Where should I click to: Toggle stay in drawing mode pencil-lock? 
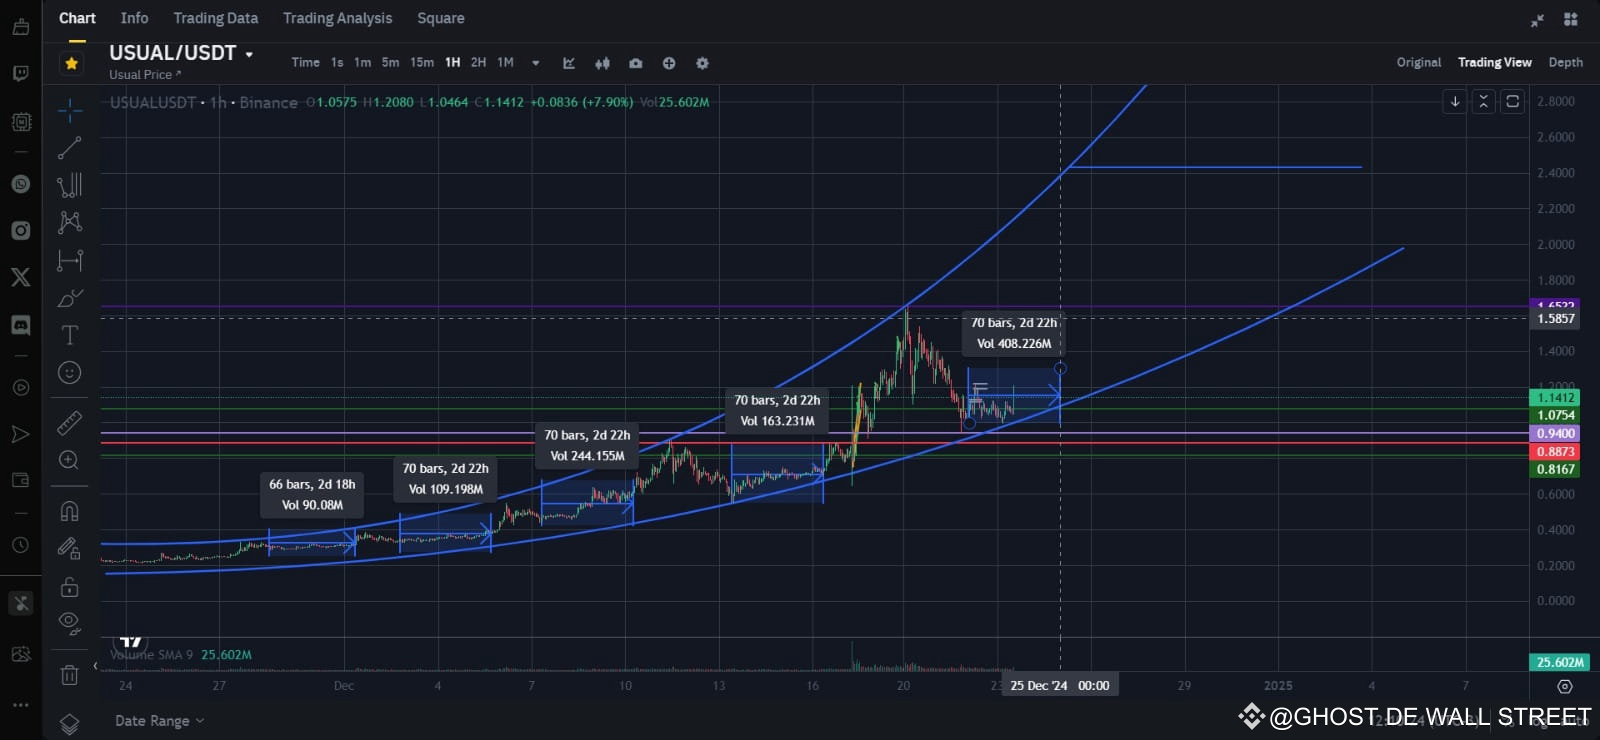click(69, 548)
